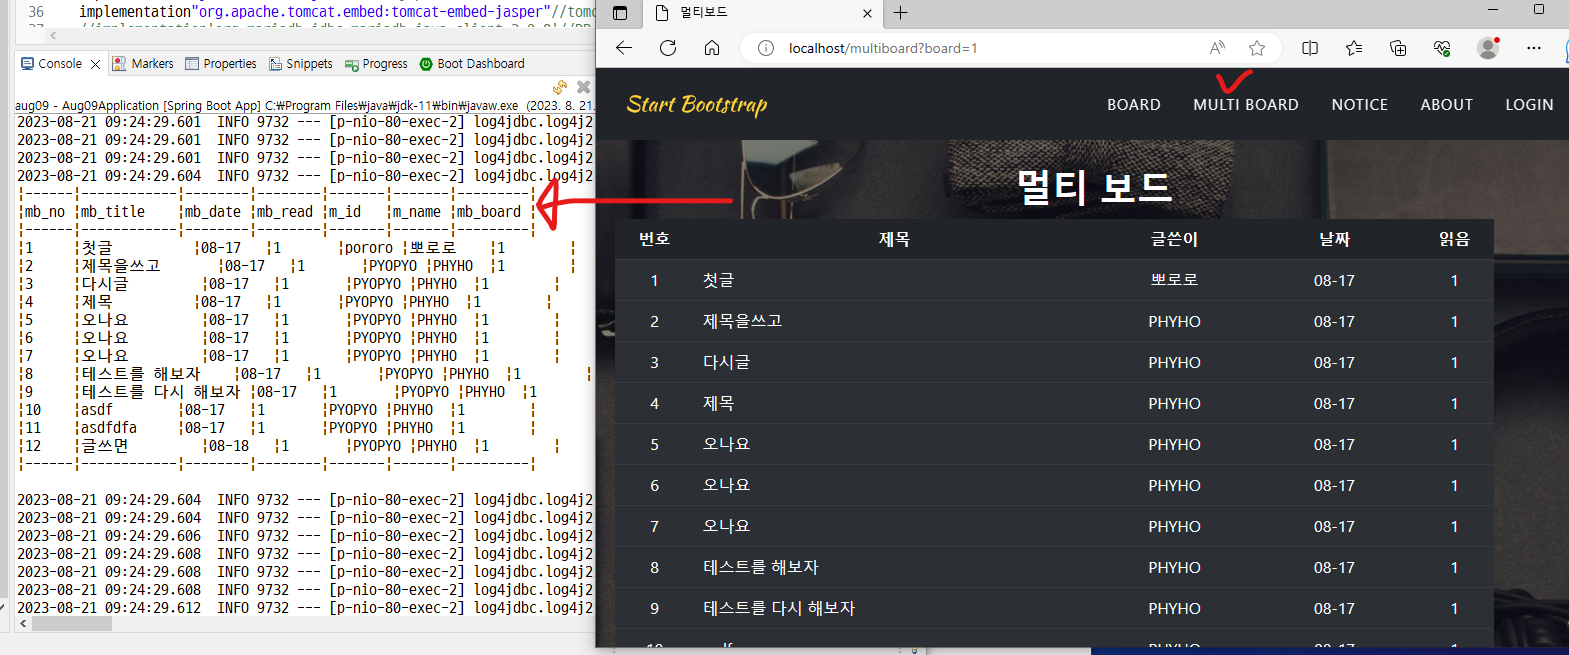Reload the localhost multiboard page
Screen dimensions: 1569x655
point(668,48)
